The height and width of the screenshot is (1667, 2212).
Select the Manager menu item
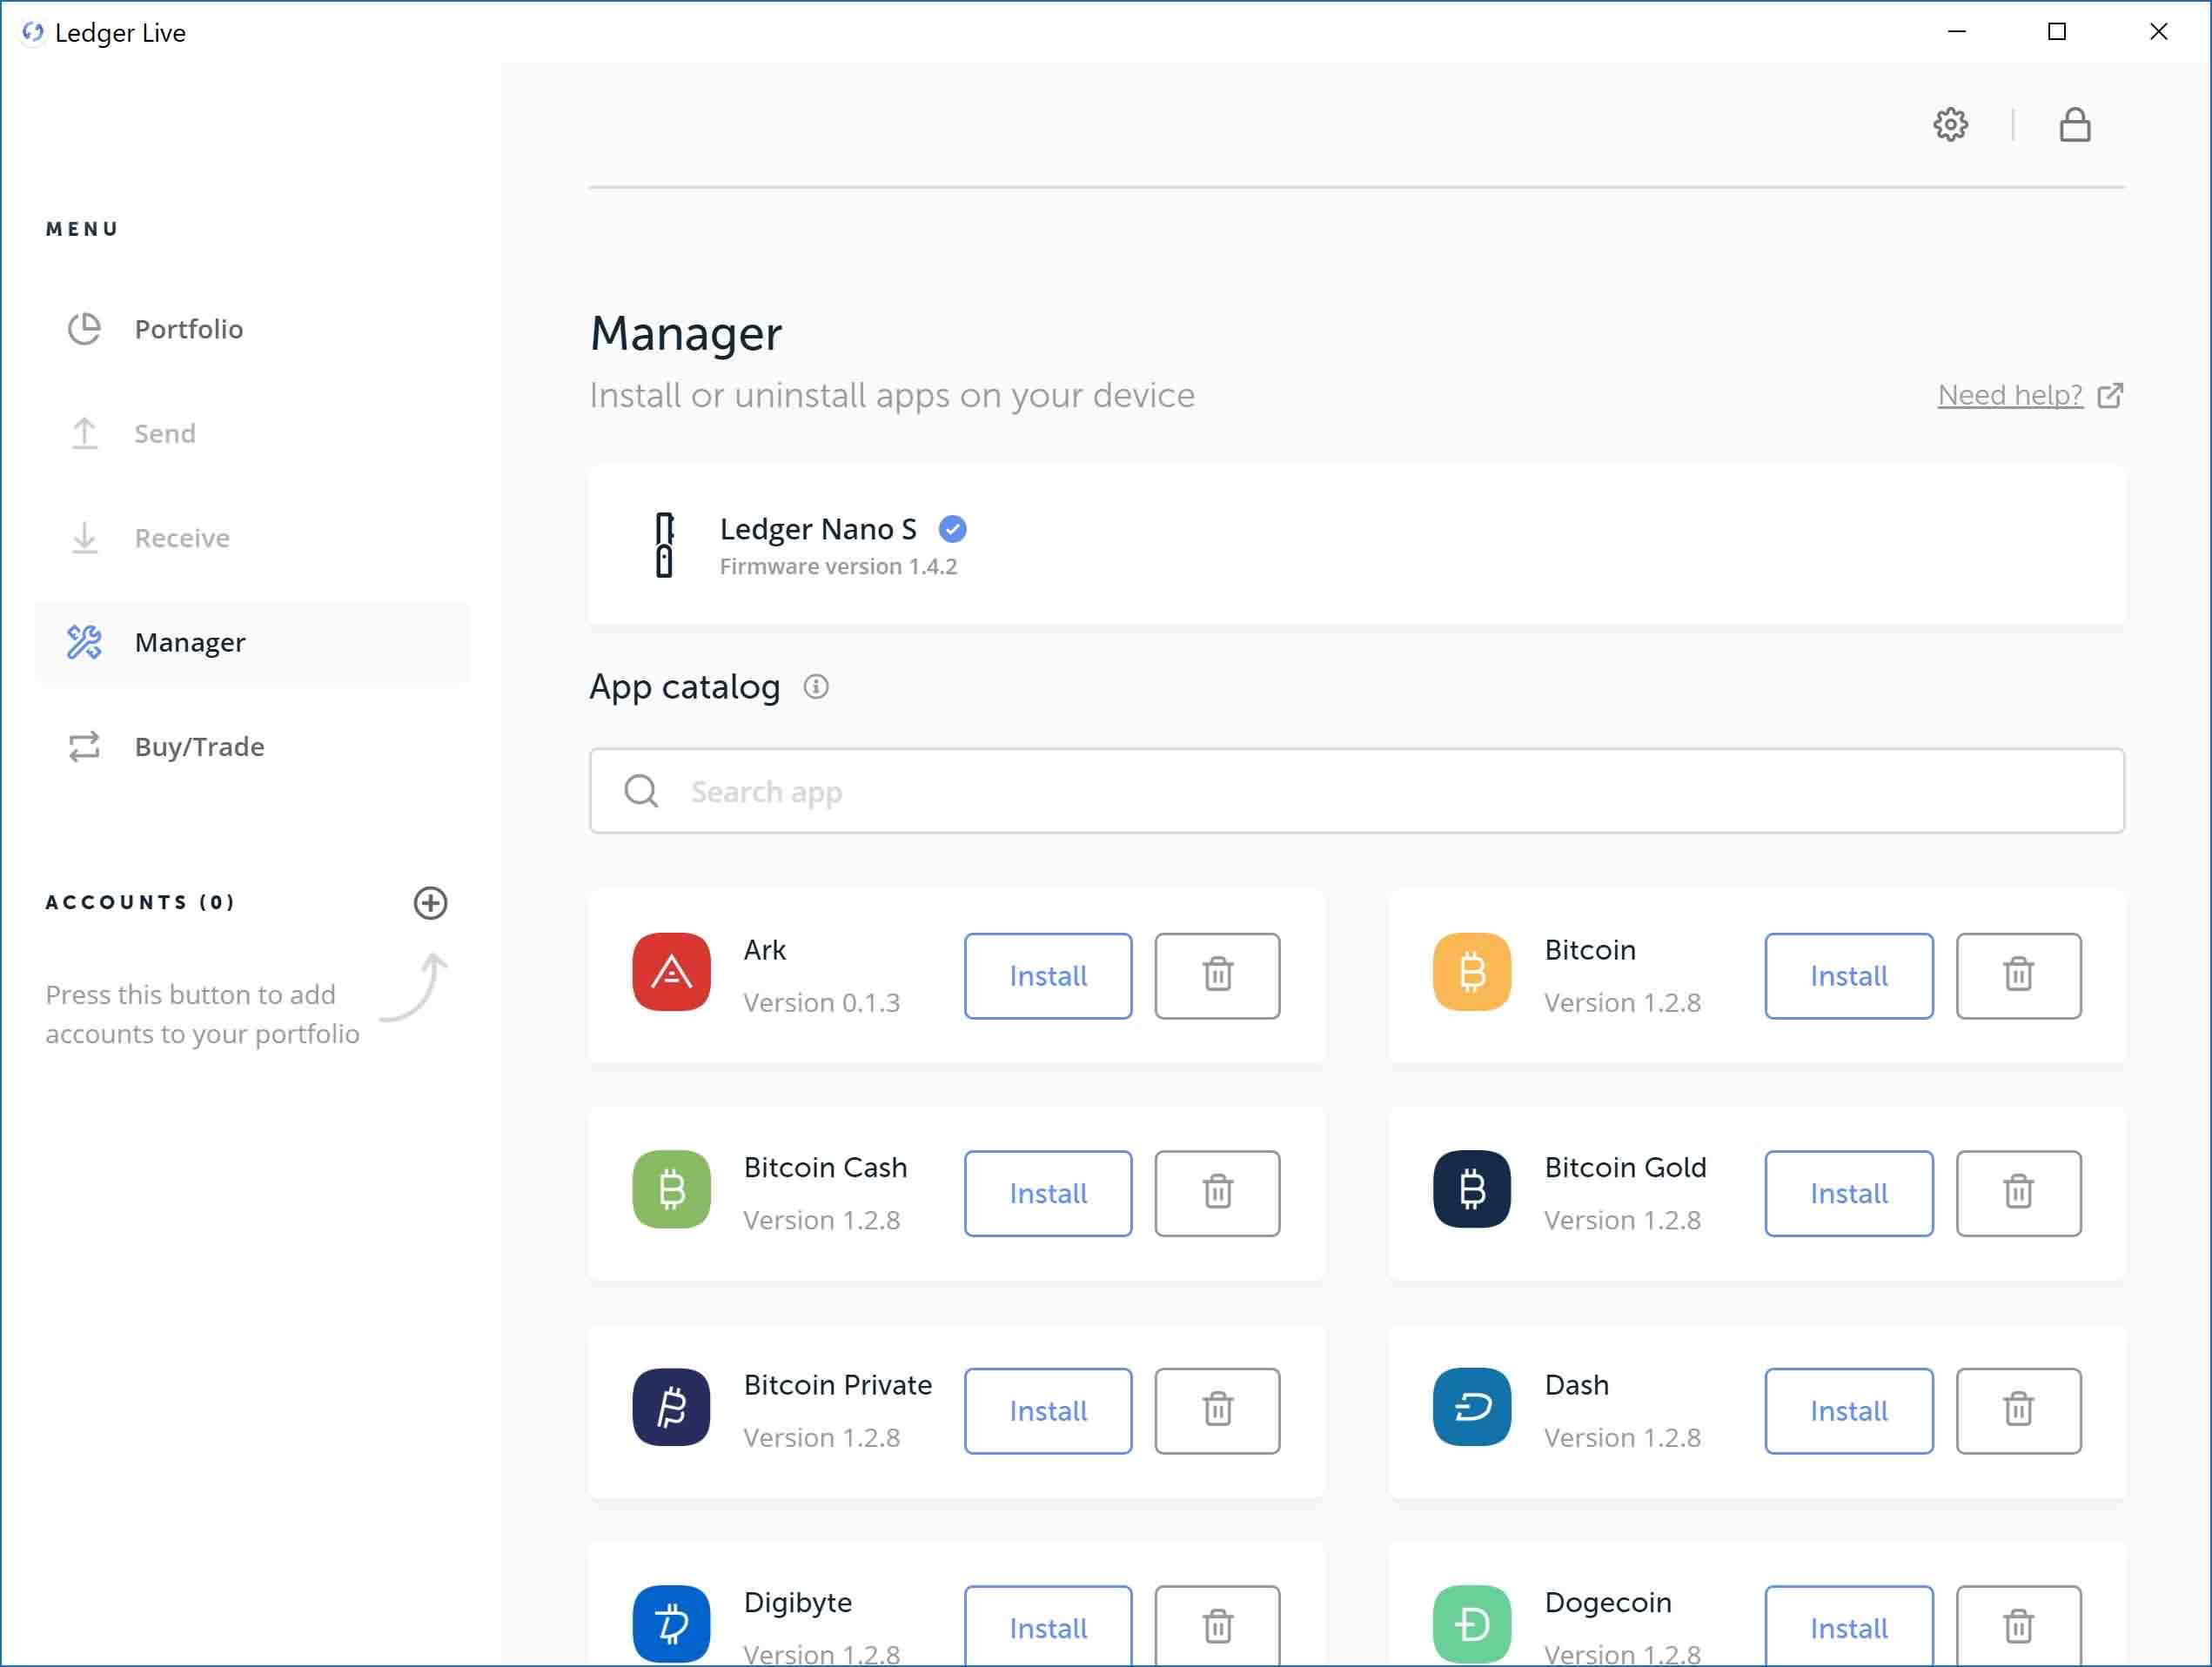(252, 642)
